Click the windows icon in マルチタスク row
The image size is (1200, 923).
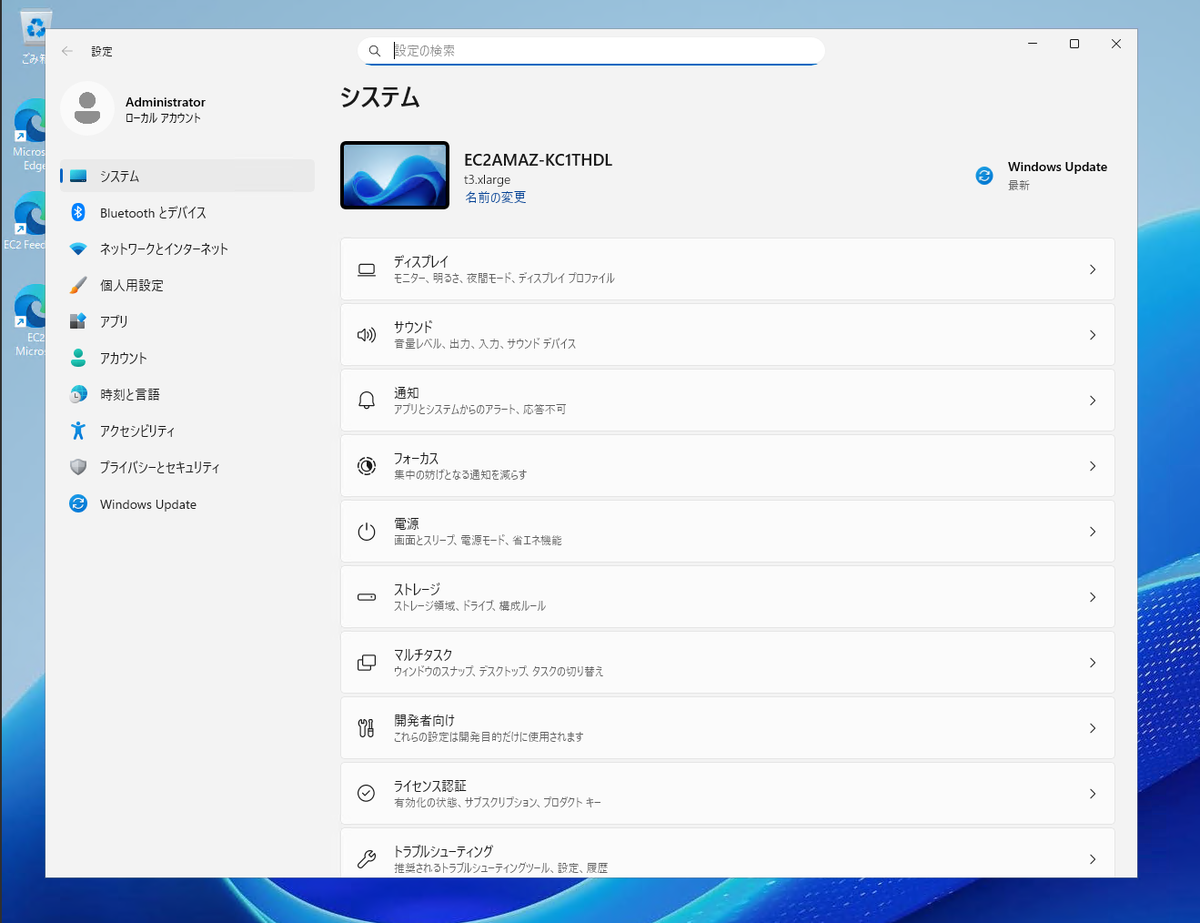pos(366,662)
